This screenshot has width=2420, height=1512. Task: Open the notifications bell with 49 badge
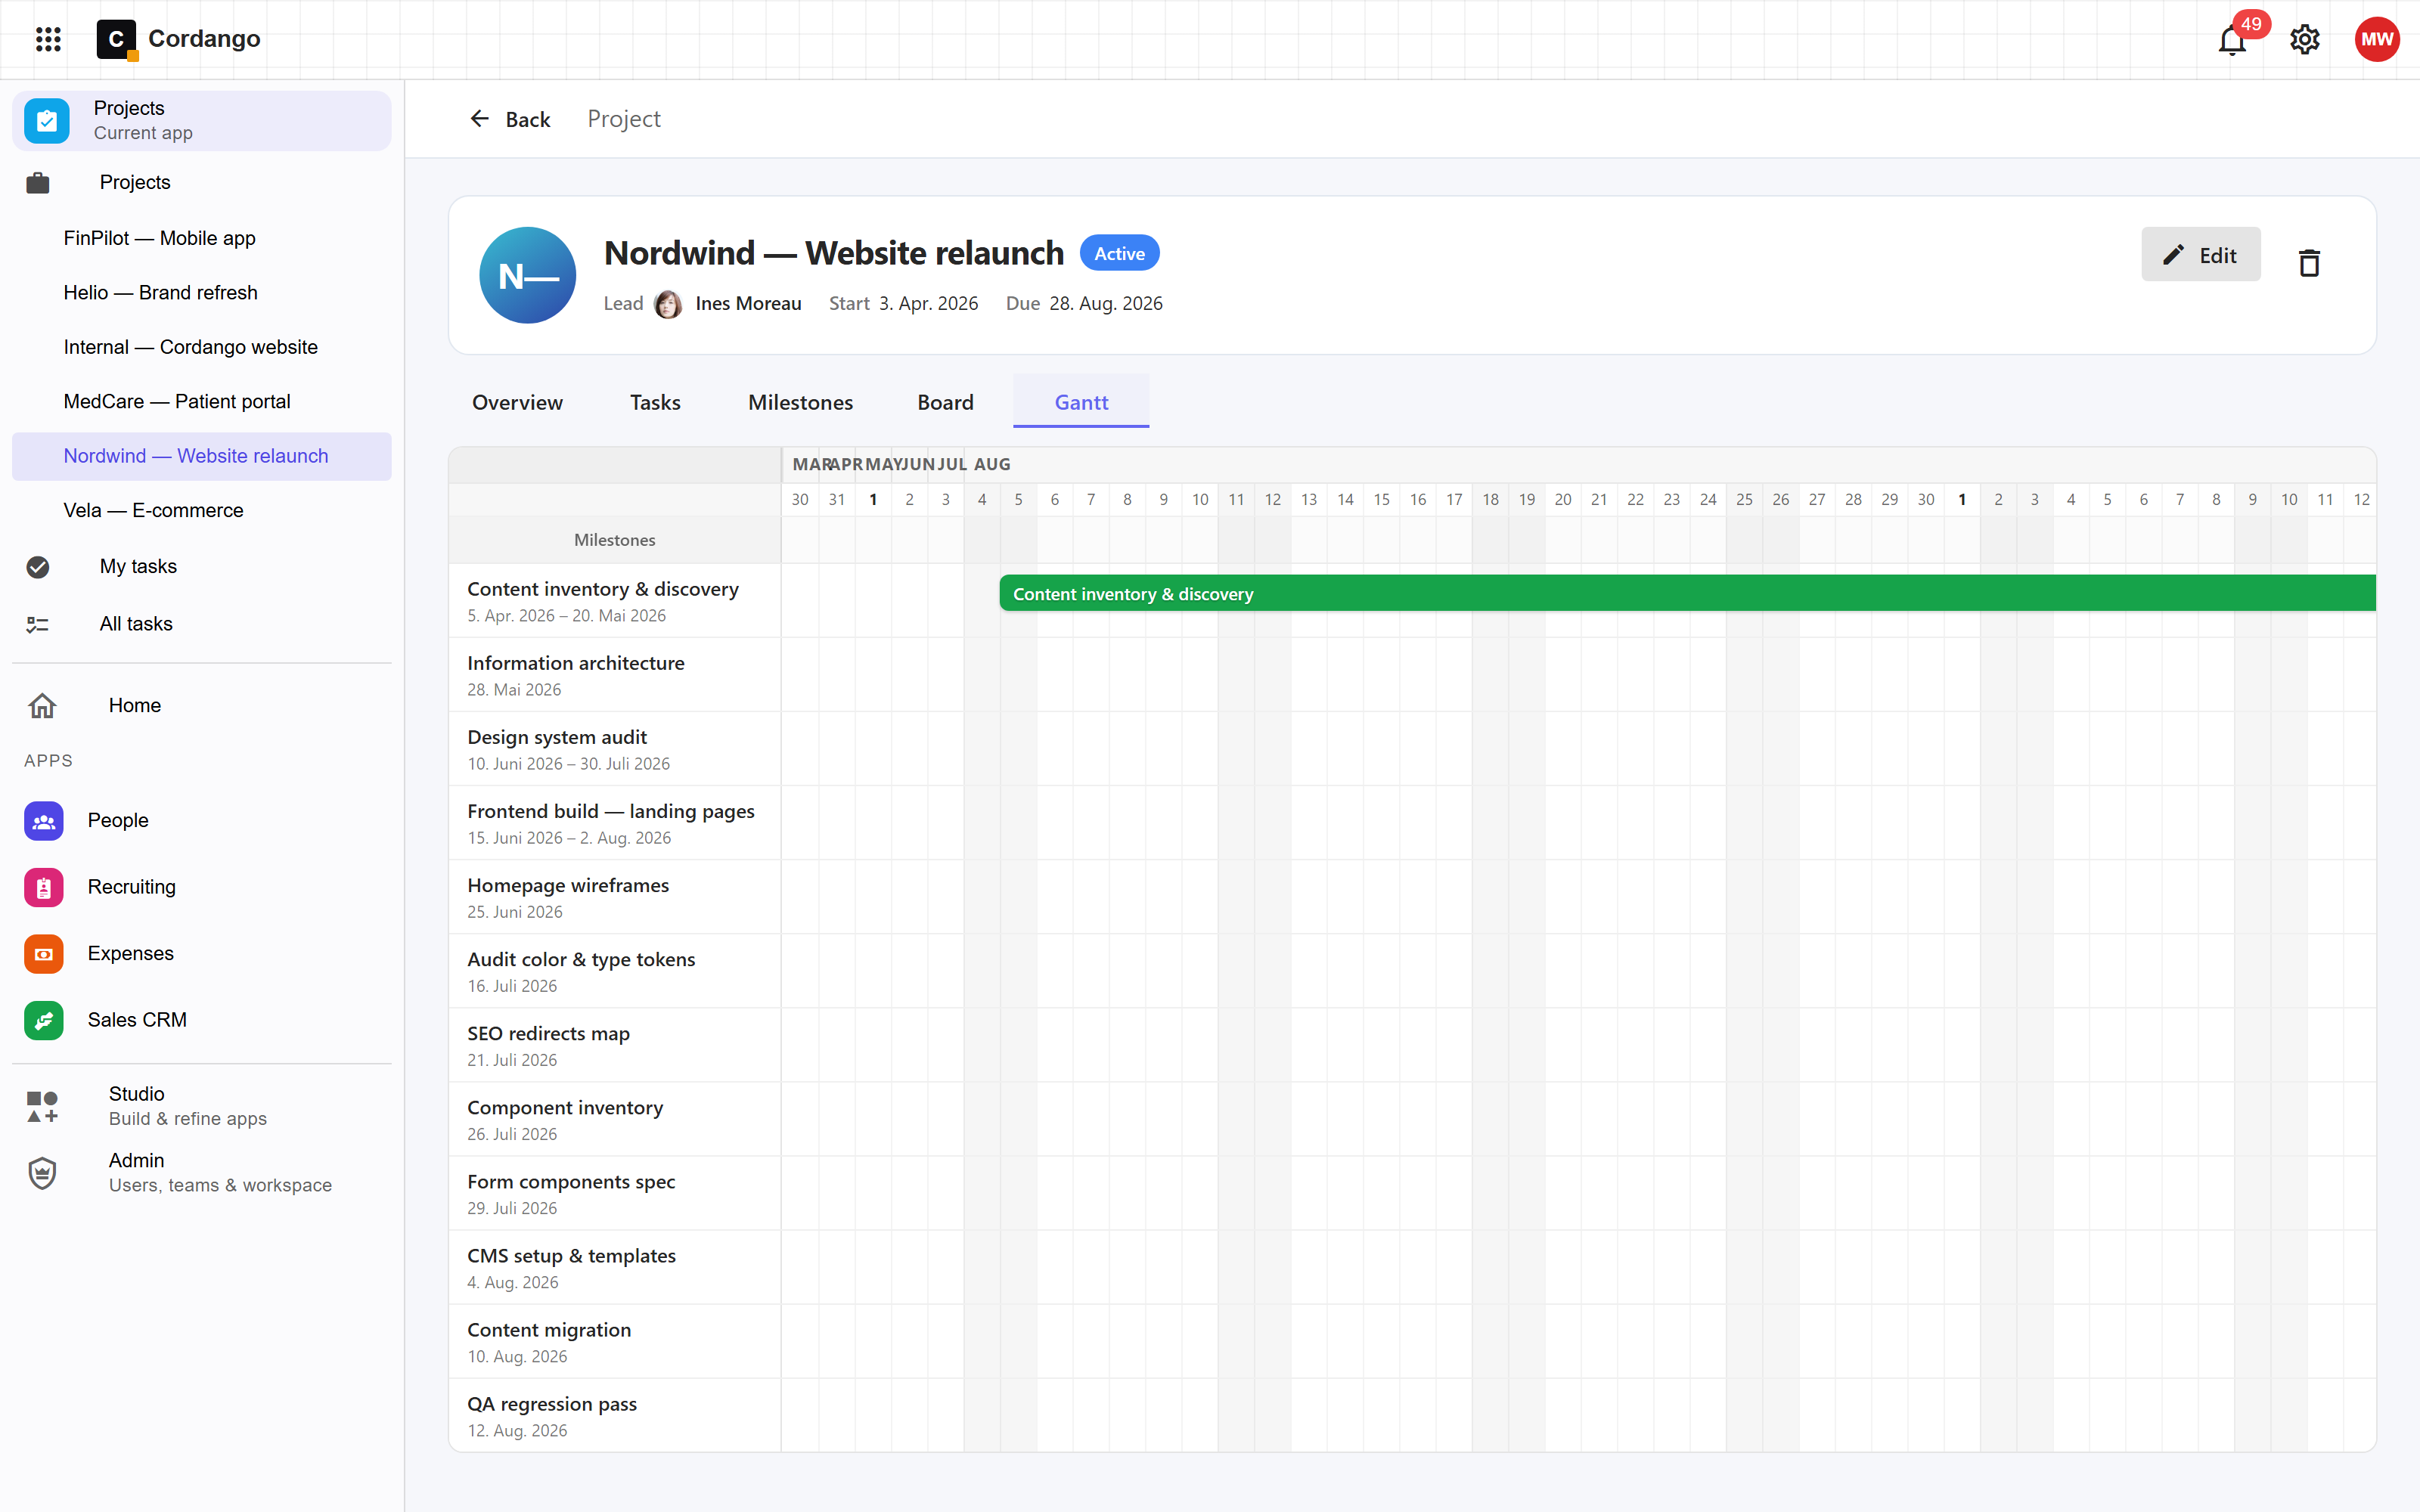[x=2232, y=39]
